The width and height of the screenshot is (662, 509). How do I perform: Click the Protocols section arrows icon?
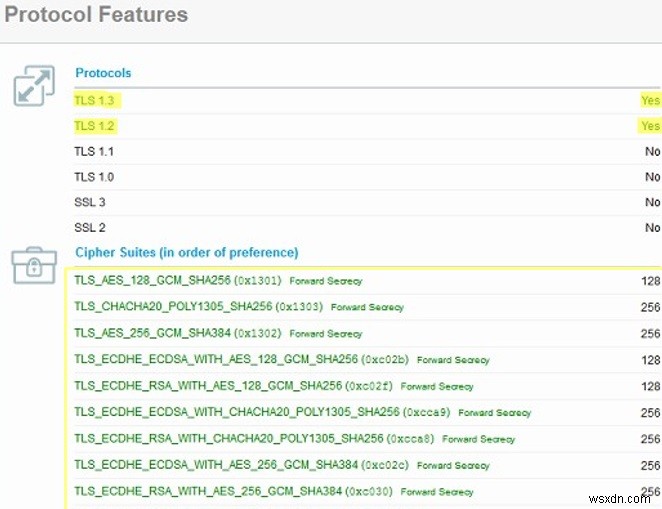click(33, 85)
